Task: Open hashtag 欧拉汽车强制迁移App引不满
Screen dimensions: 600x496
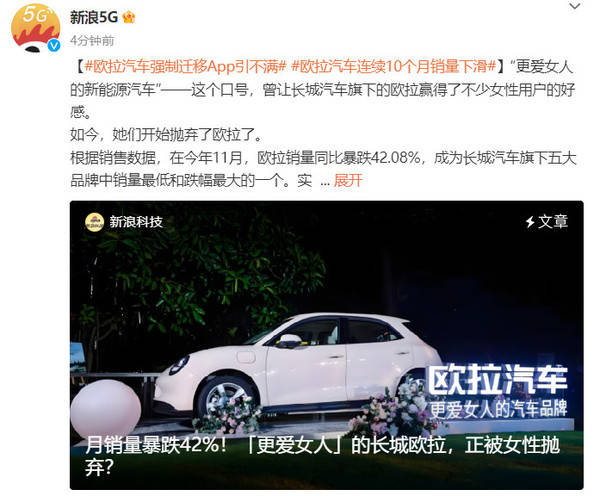Action: (186, 67)
